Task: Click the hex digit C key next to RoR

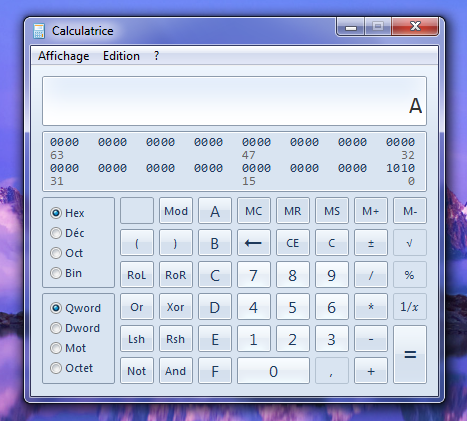Action: (x=215, y=275)
